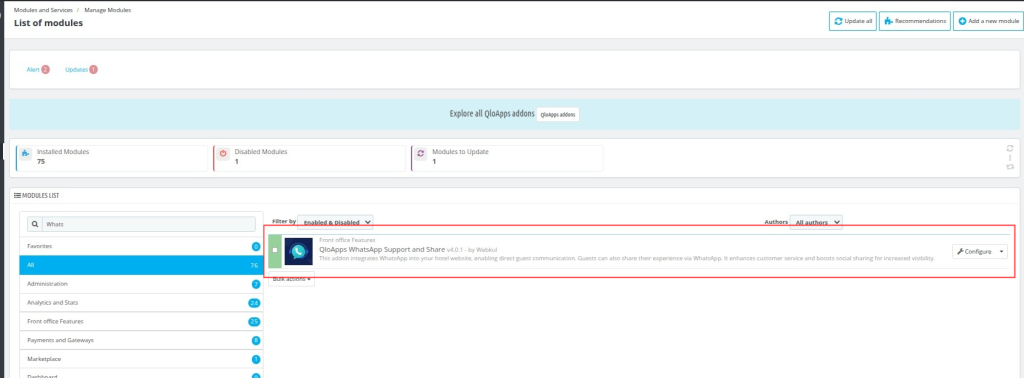Click the Installed Modules puzzle icon

click(25, 154)
